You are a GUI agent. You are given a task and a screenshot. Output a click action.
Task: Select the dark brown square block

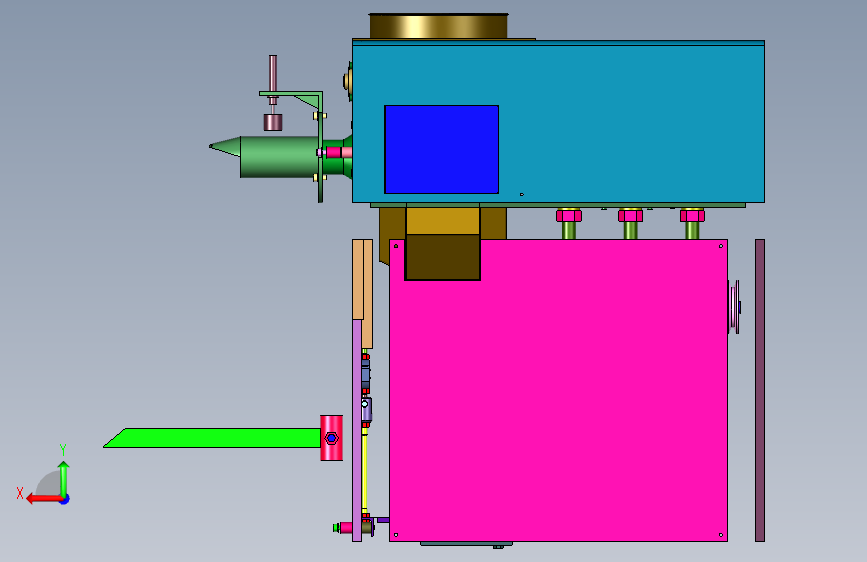coord(442,257)
